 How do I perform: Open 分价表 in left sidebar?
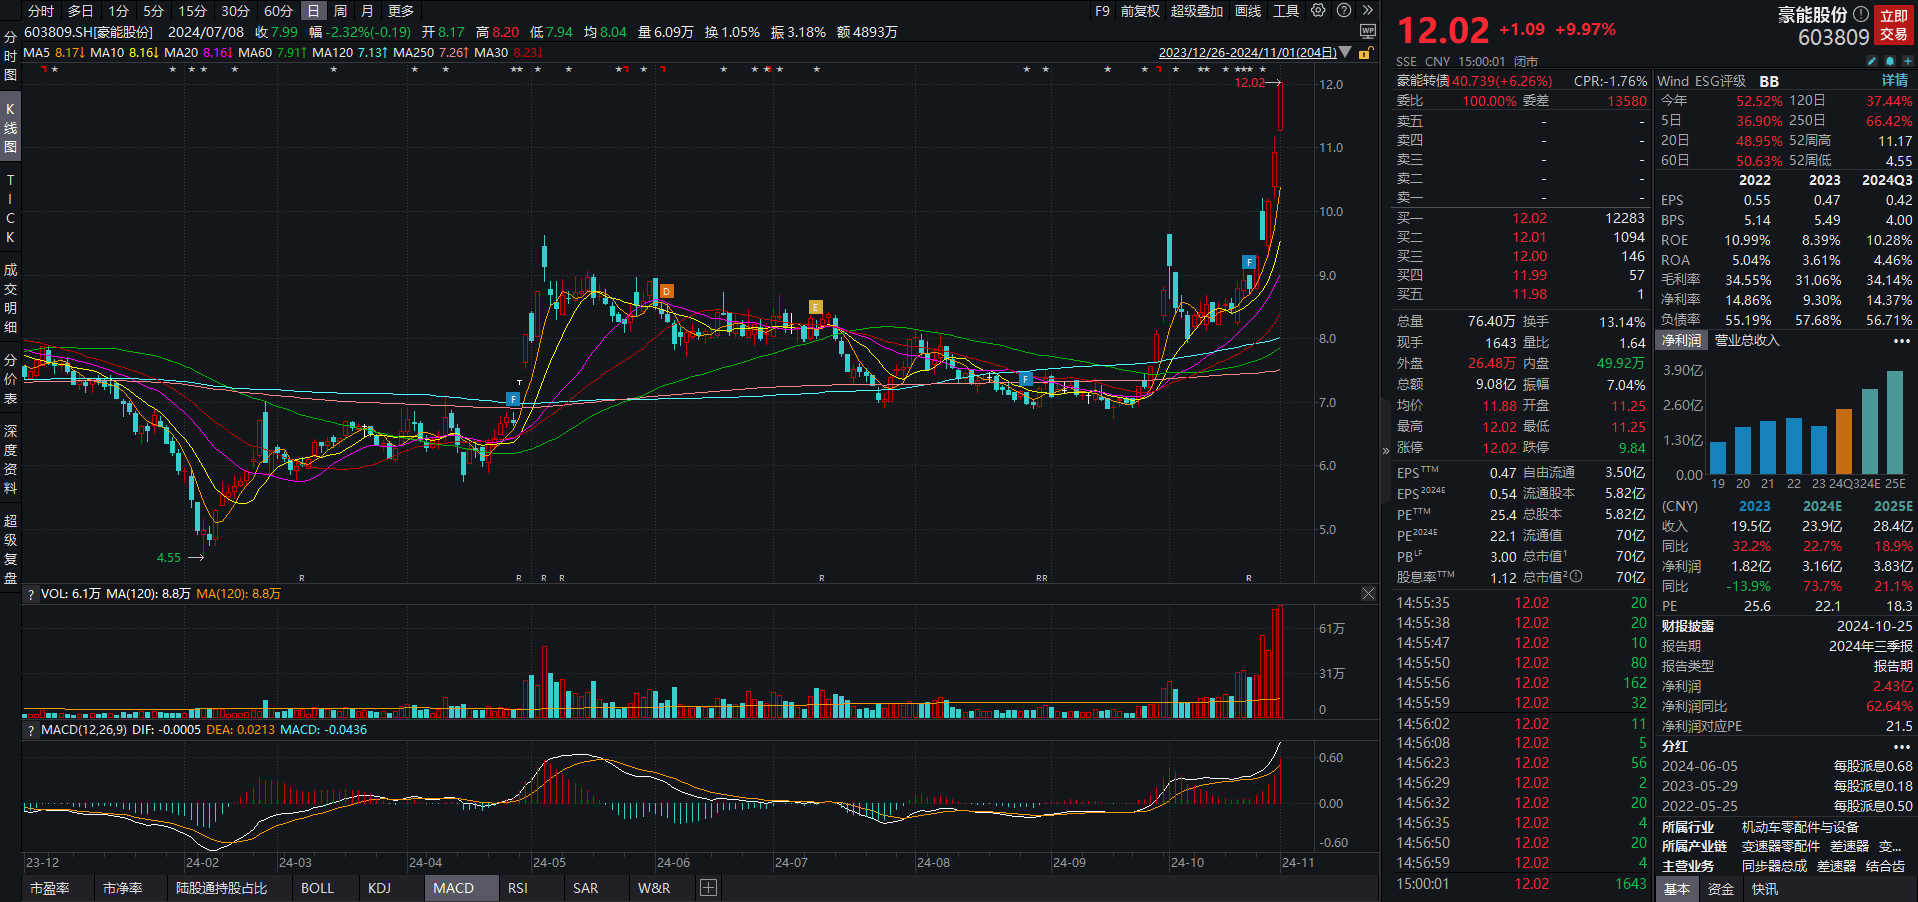(10, 379)
